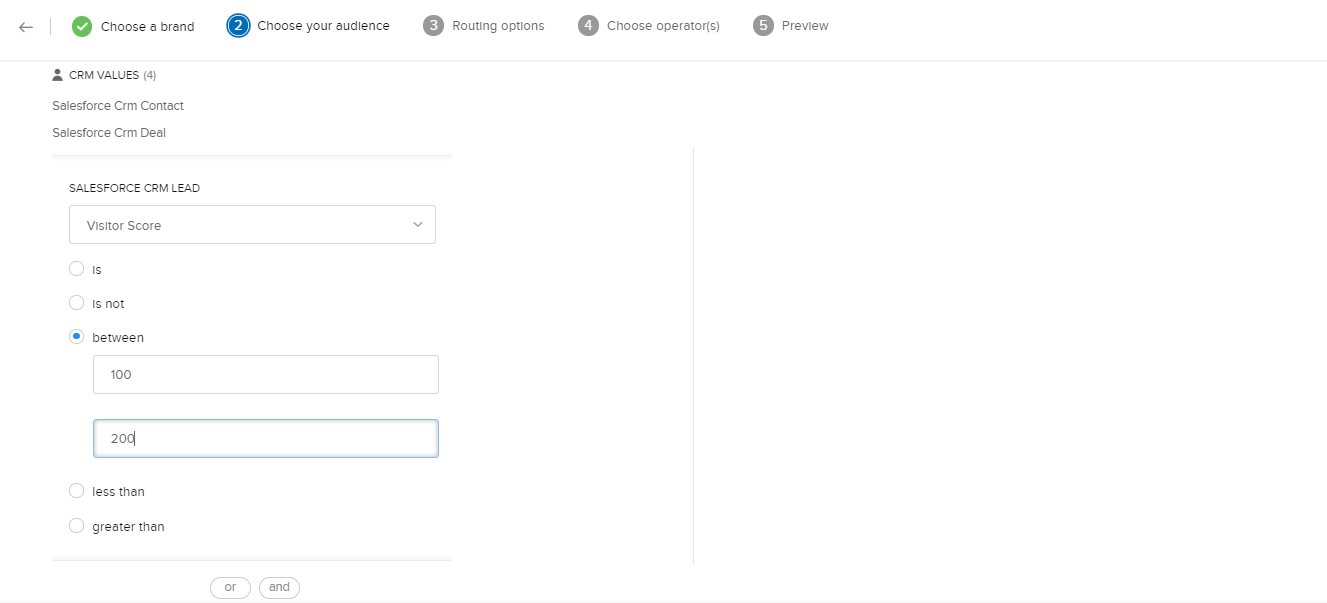
Task: Click the green checkmark step icon
Action: 82,26
